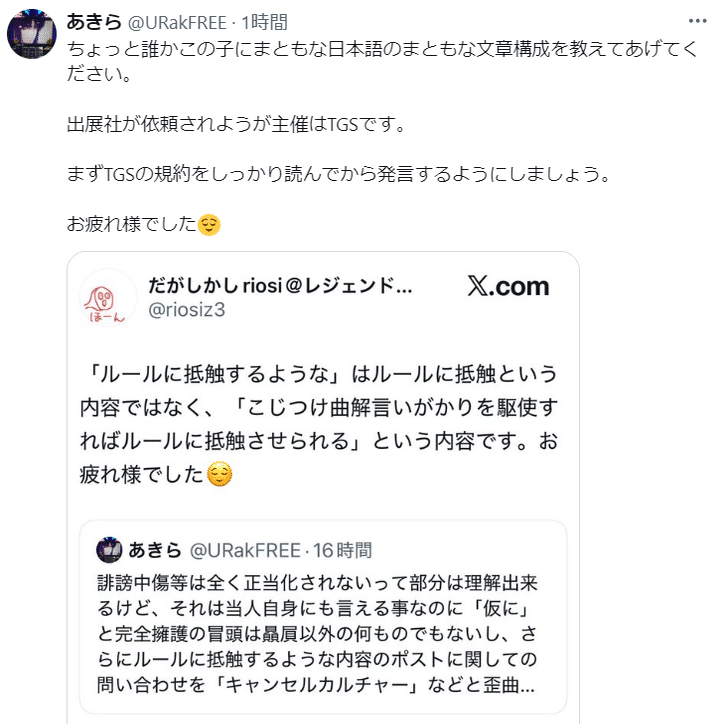The height and width of the screenshot is (724, 724).
Task: Open the more options ellipsis menu
Action: (x=695, y=21)
